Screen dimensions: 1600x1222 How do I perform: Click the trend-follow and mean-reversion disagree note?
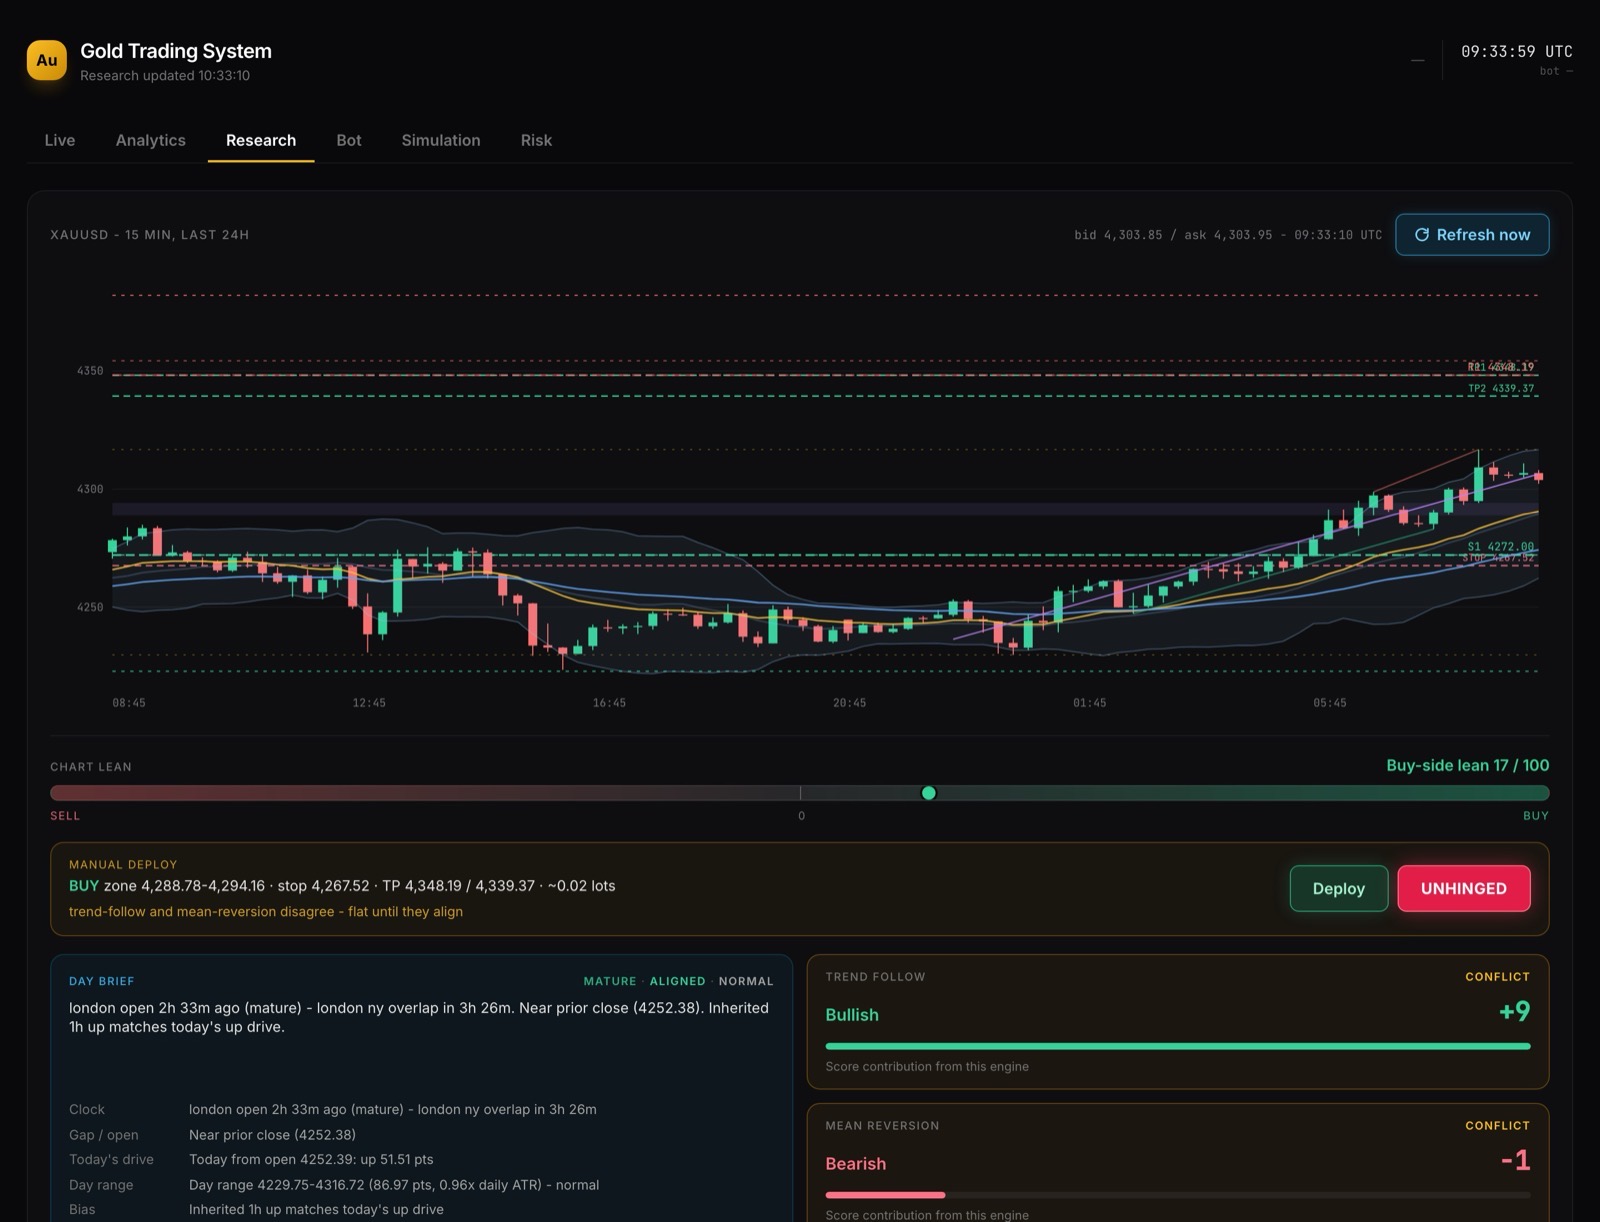tap(266, 912)
